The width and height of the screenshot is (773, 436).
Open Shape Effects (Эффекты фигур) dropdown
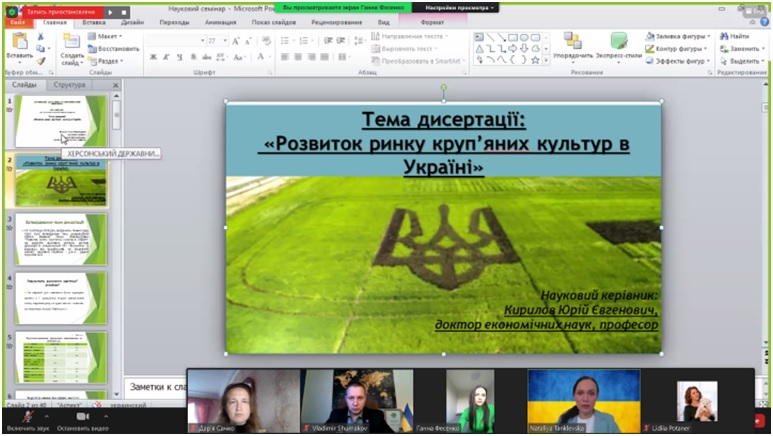678,61
